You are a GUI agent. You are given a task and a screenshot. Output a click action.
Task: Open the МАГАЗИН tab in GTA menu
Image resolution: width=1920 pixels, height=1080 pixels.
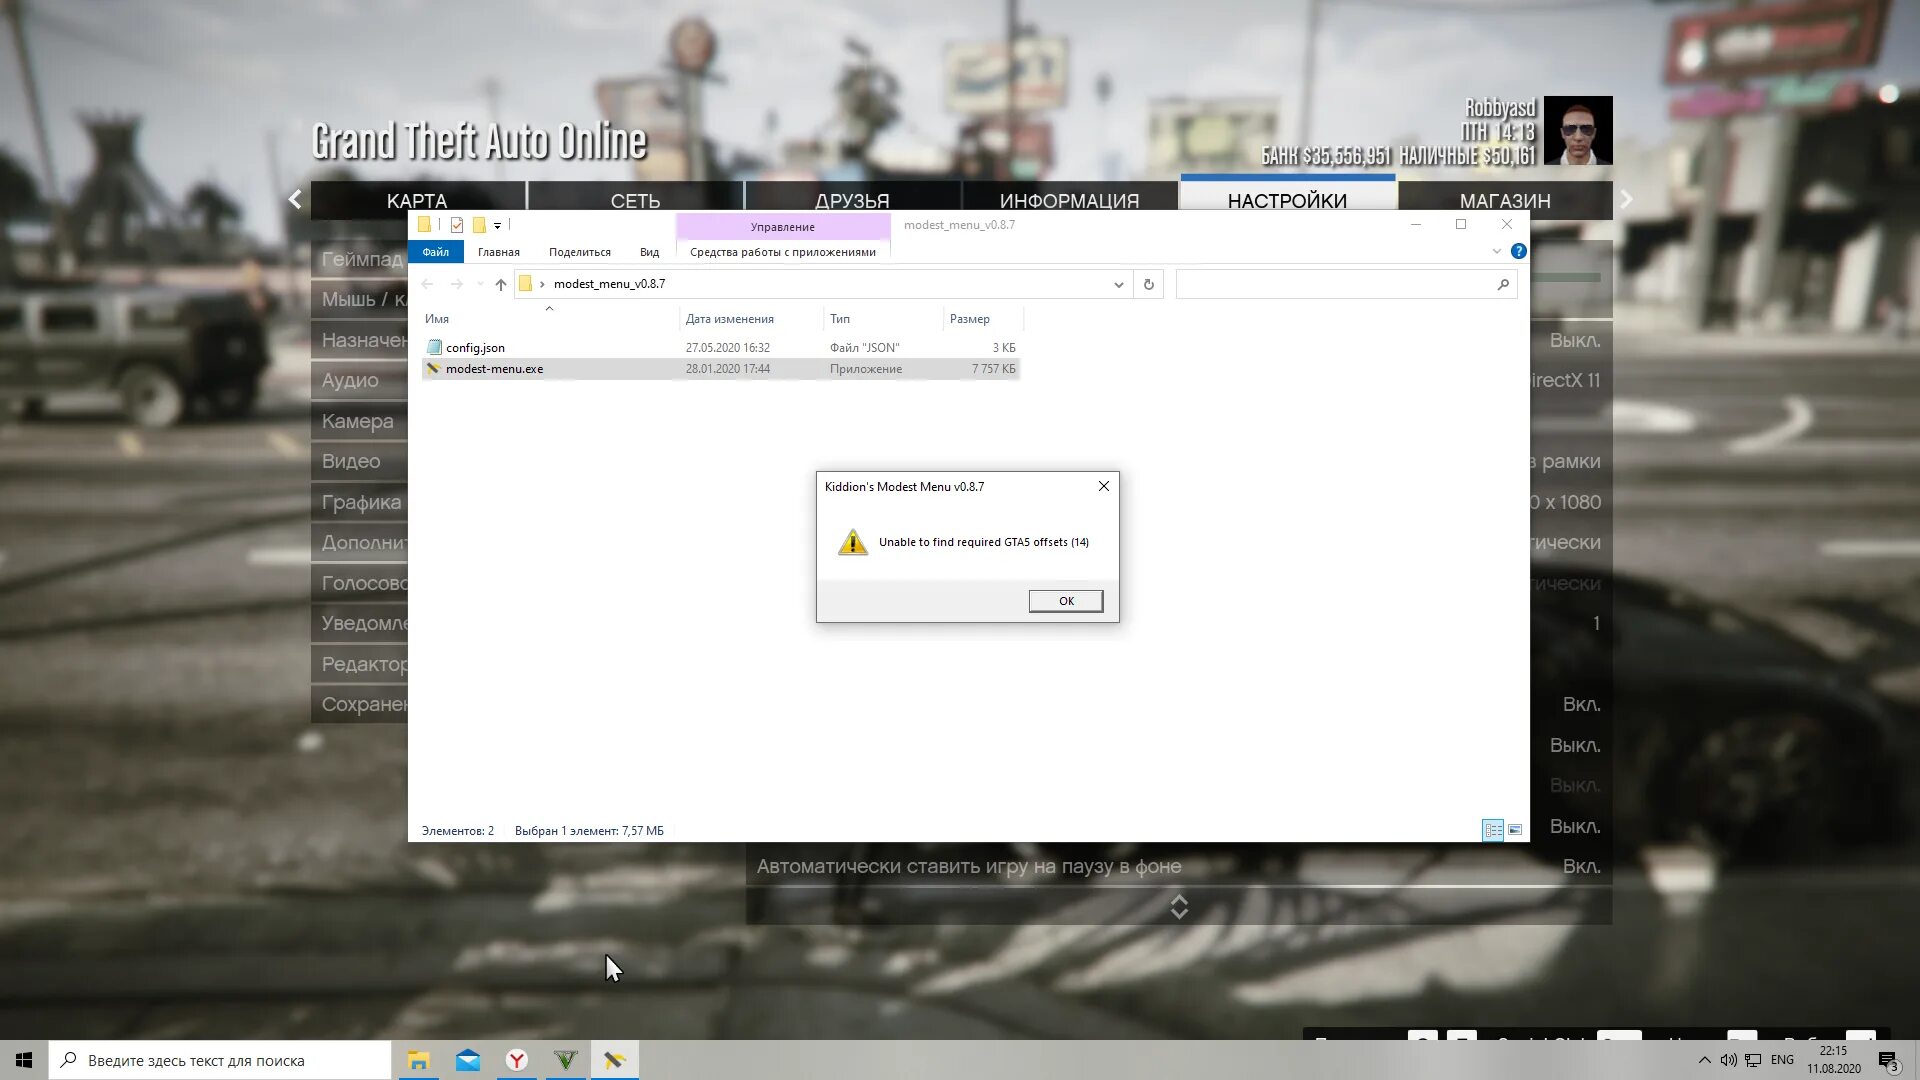(x=1505, y=200)
